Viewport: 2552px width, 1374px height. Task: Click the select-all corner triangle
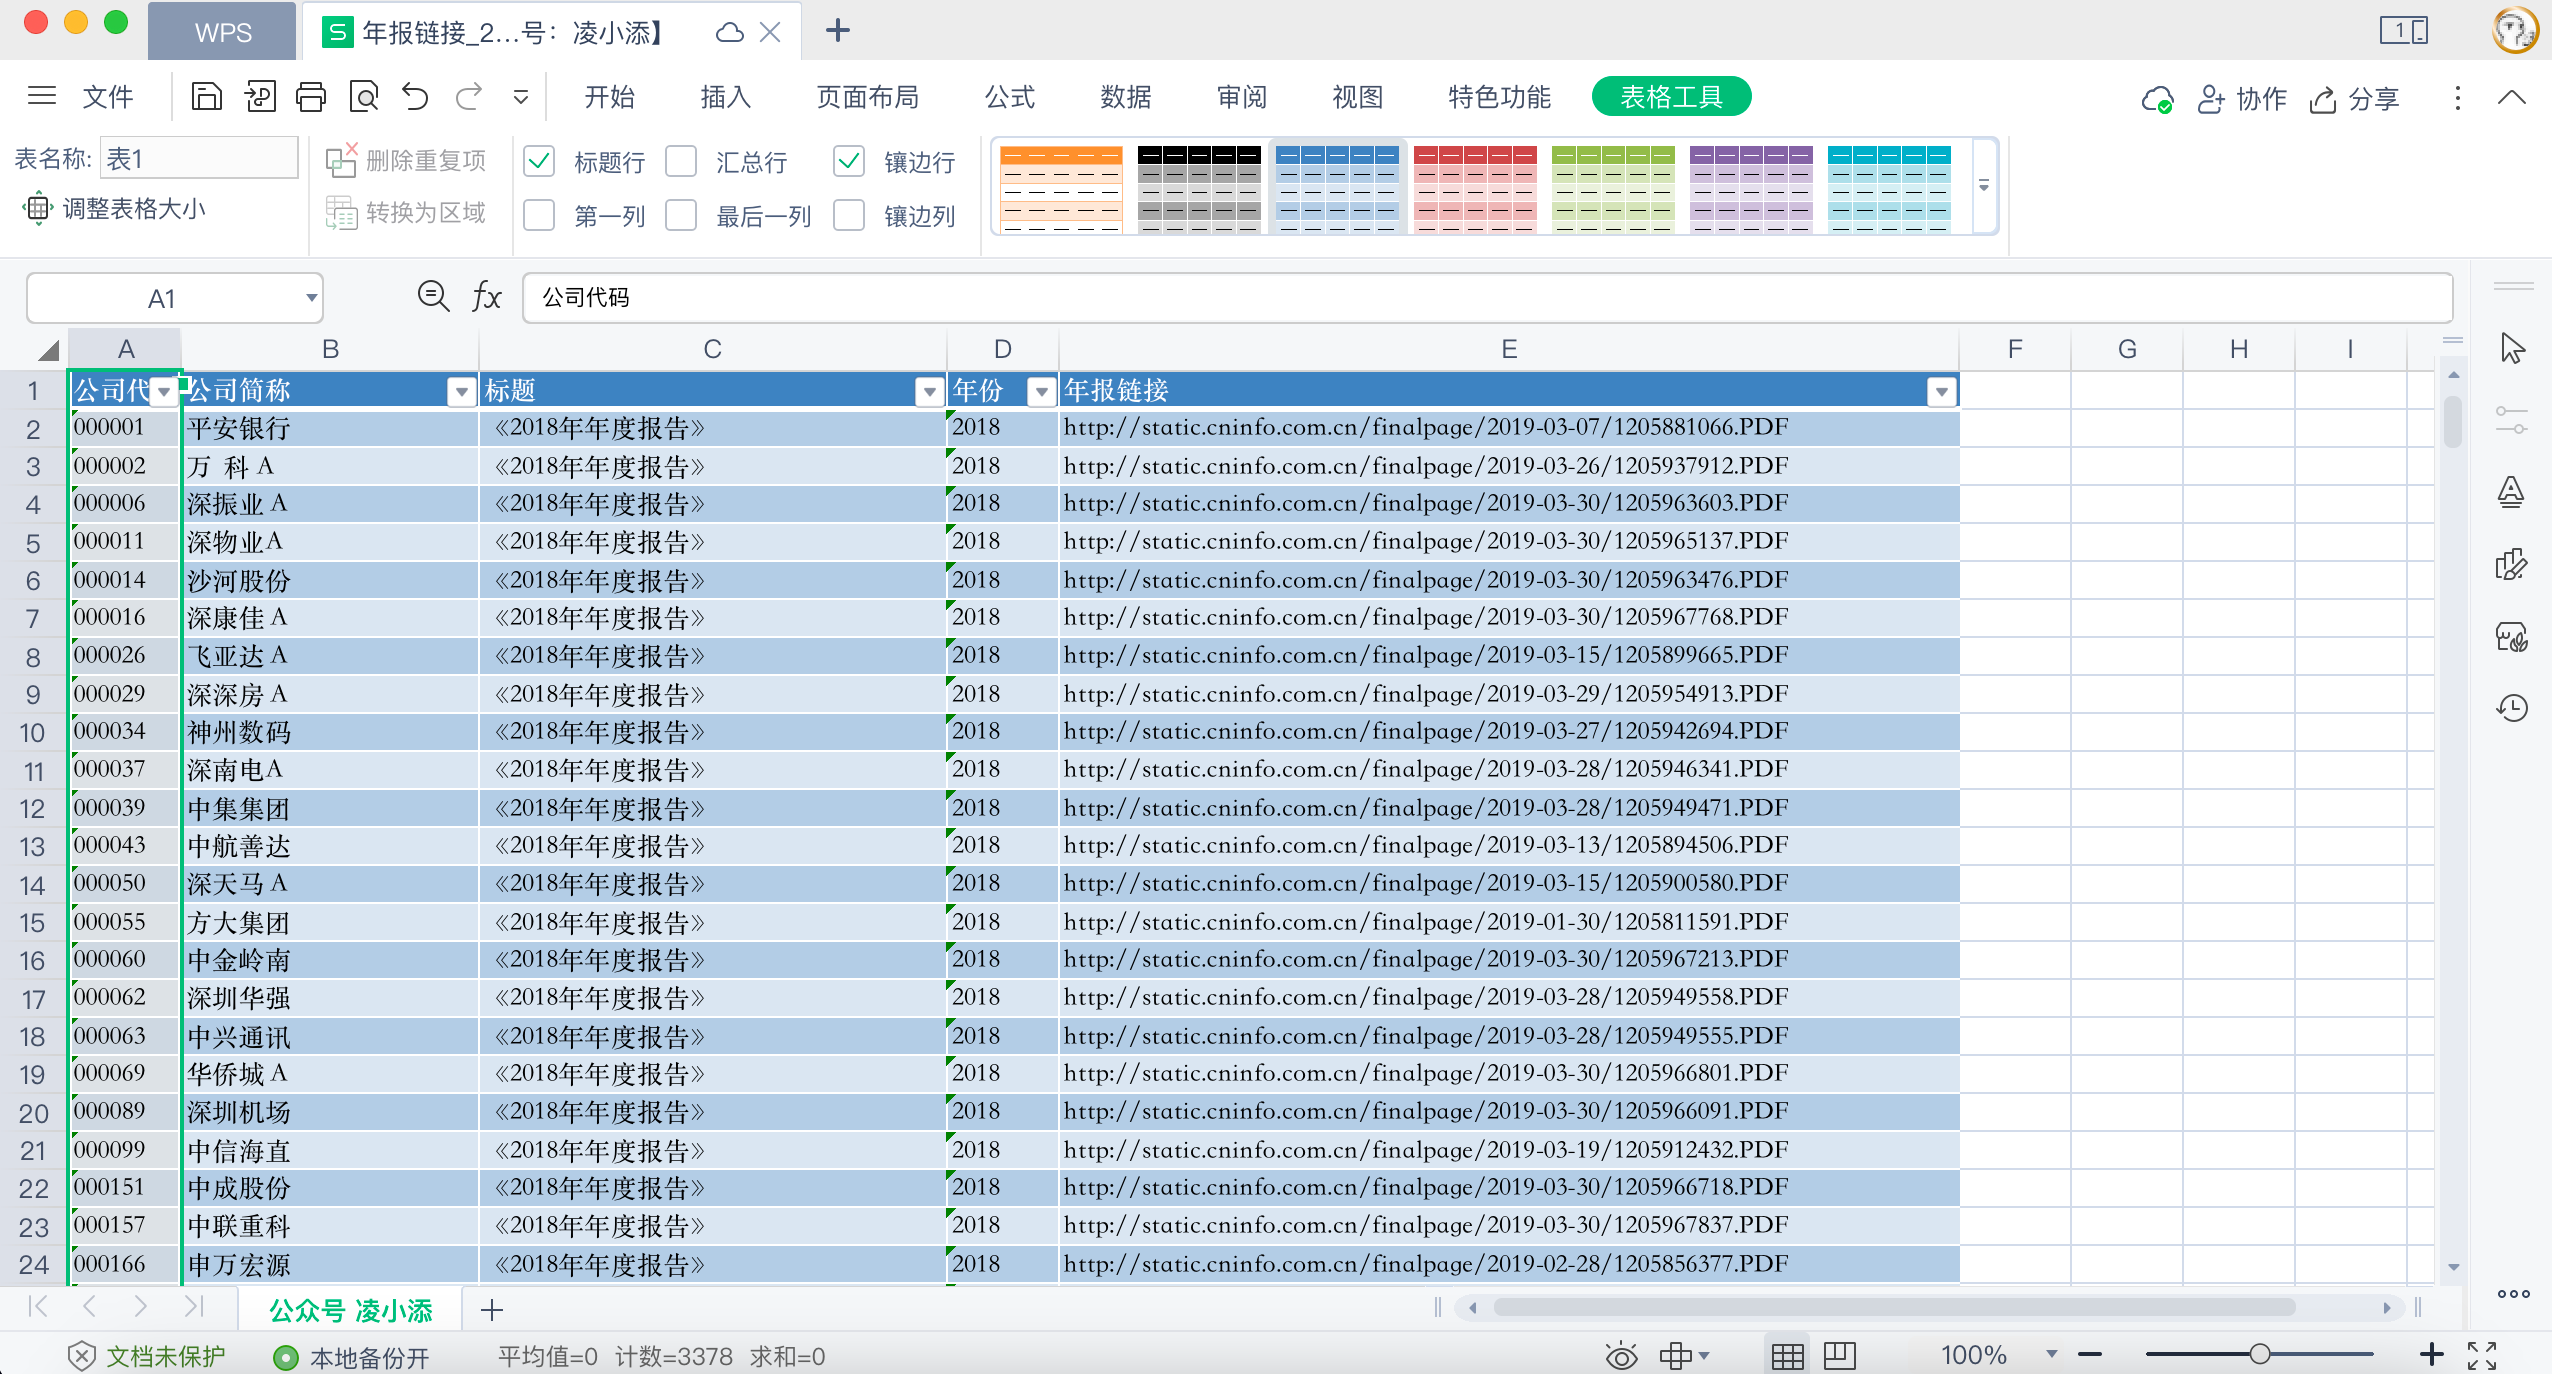[48, 350]
